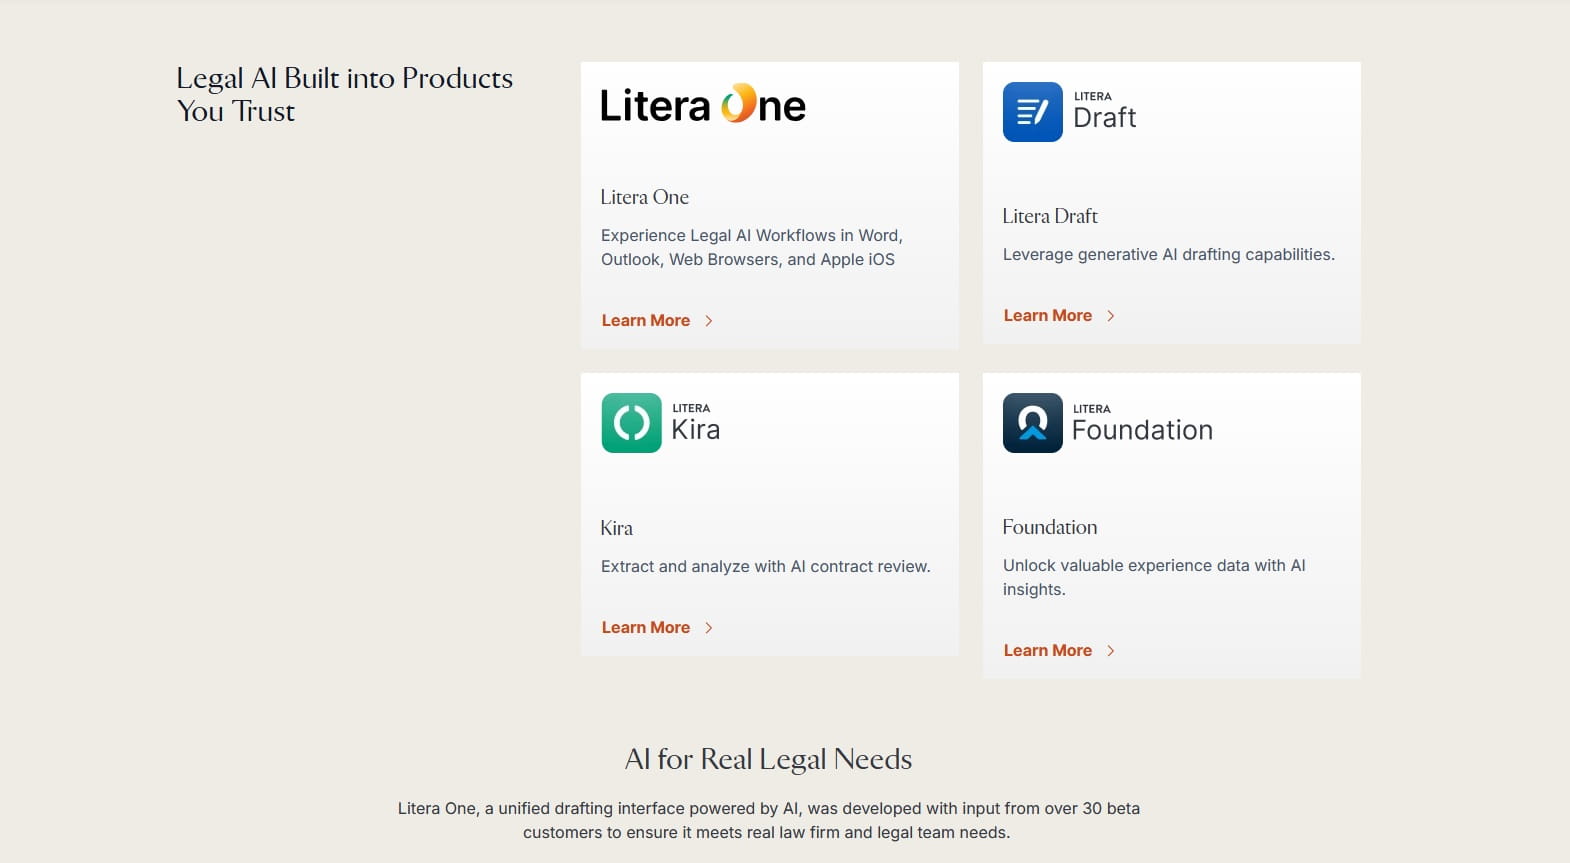Click 'Unlock valuable experience data' description
The width and height of the screenshot is (1570, 863).
1154,578
